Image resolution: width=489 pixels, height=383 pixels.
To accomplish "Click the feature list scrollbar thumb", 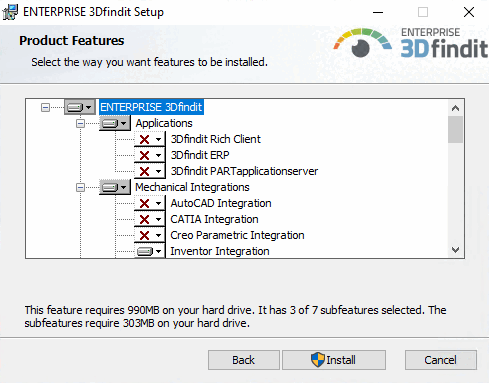I will pyautogui.click(x=455, y=129).
